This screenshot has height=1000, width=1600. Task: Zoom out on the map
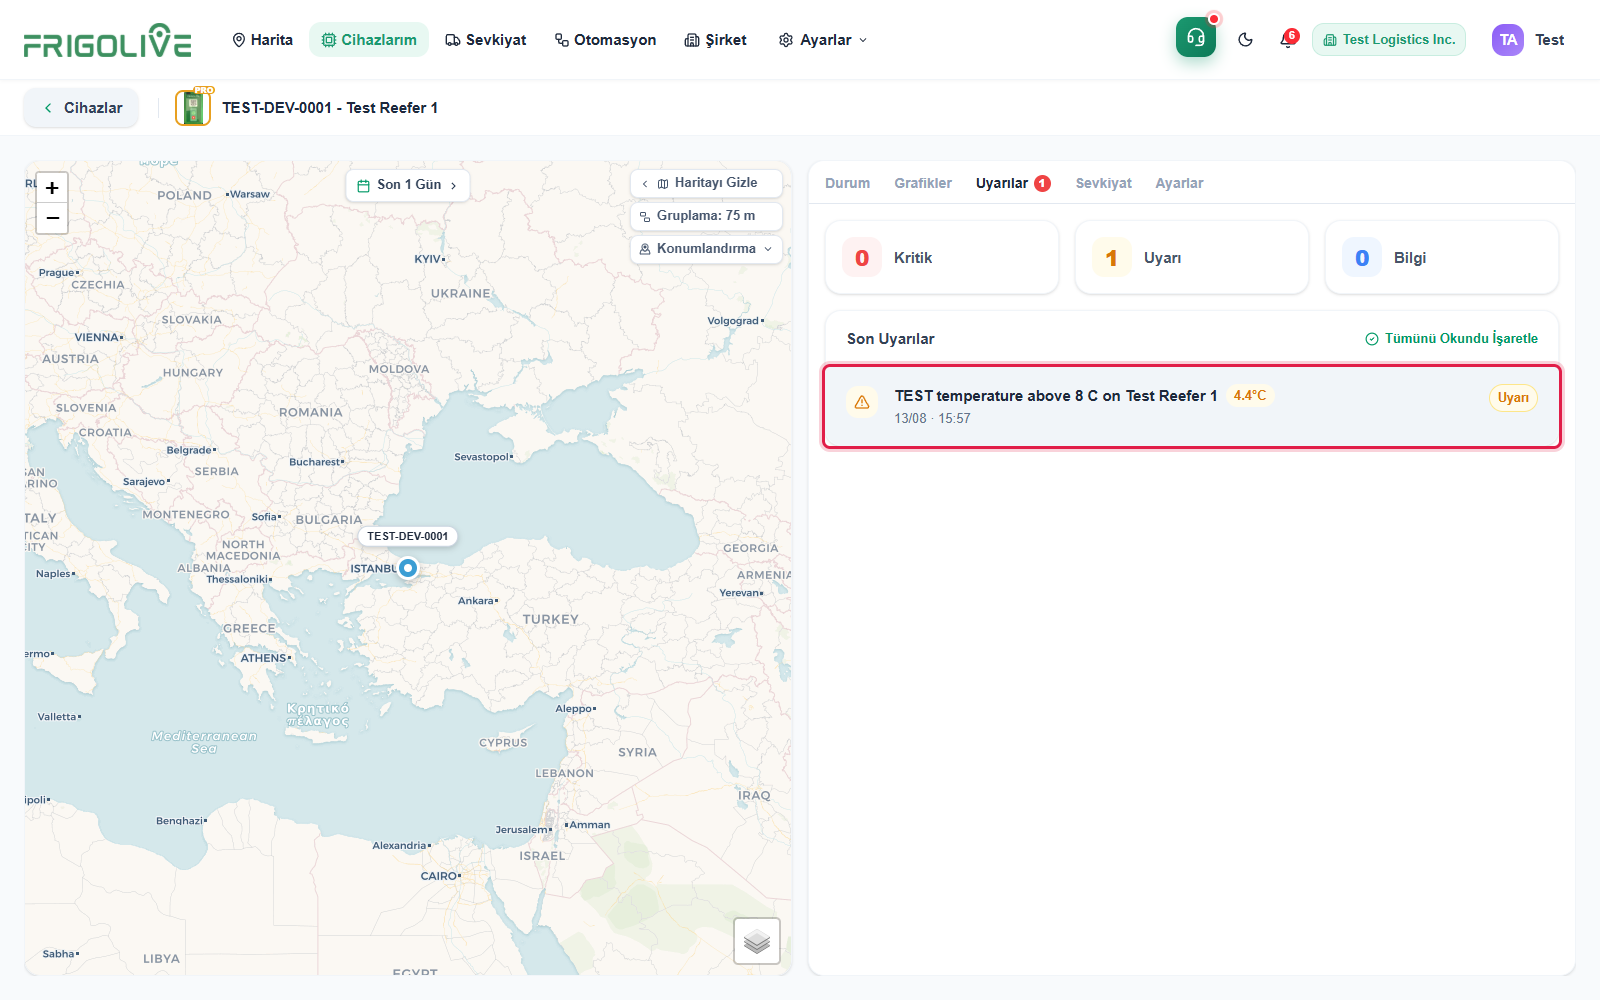[52, 218]
